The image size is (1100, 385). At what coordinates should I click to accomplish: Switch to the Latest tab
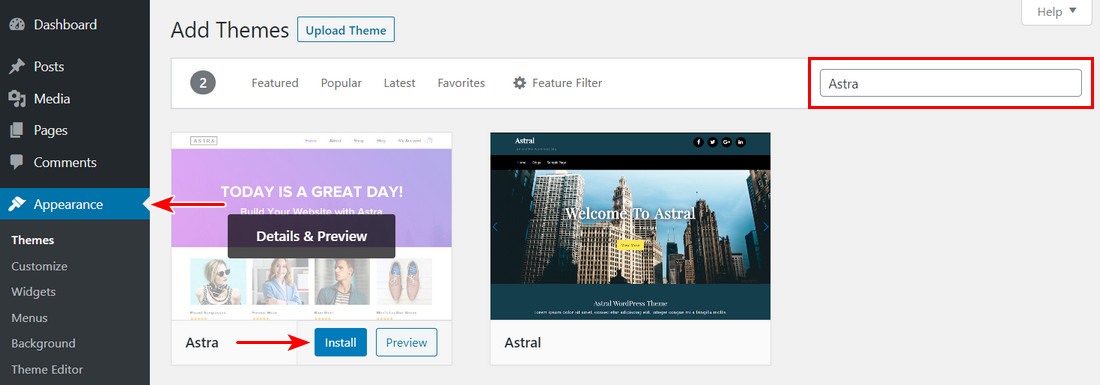pos(399,83)
